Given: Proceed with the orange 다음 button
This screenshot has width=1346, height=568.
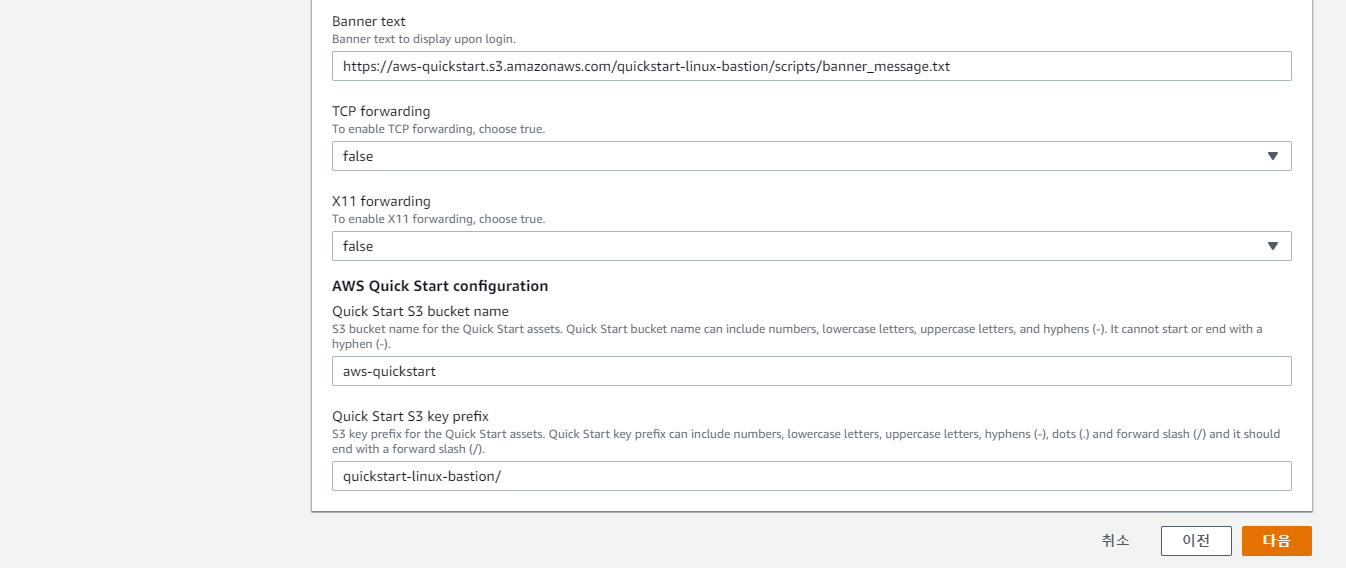Looking at the screenshot, I should [1276, 541].
